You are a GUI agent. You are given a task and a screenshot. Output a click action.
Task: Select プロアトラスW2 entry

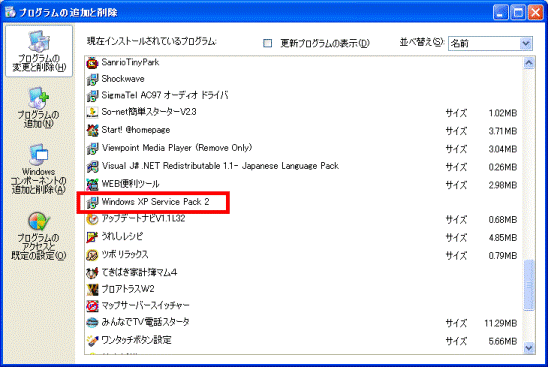point(128,289)
